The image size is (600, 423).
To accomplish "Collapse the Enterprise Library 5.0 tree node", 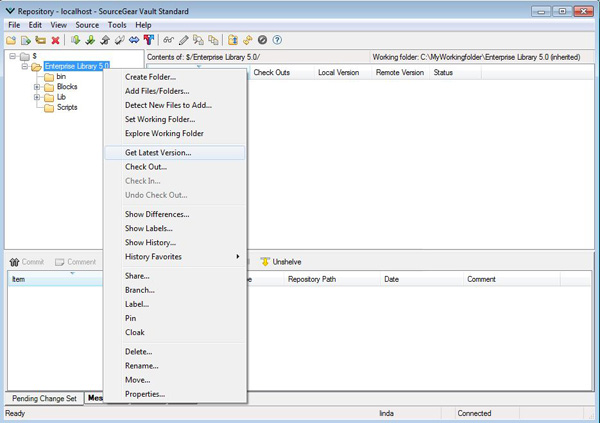I will coord(25,67).
